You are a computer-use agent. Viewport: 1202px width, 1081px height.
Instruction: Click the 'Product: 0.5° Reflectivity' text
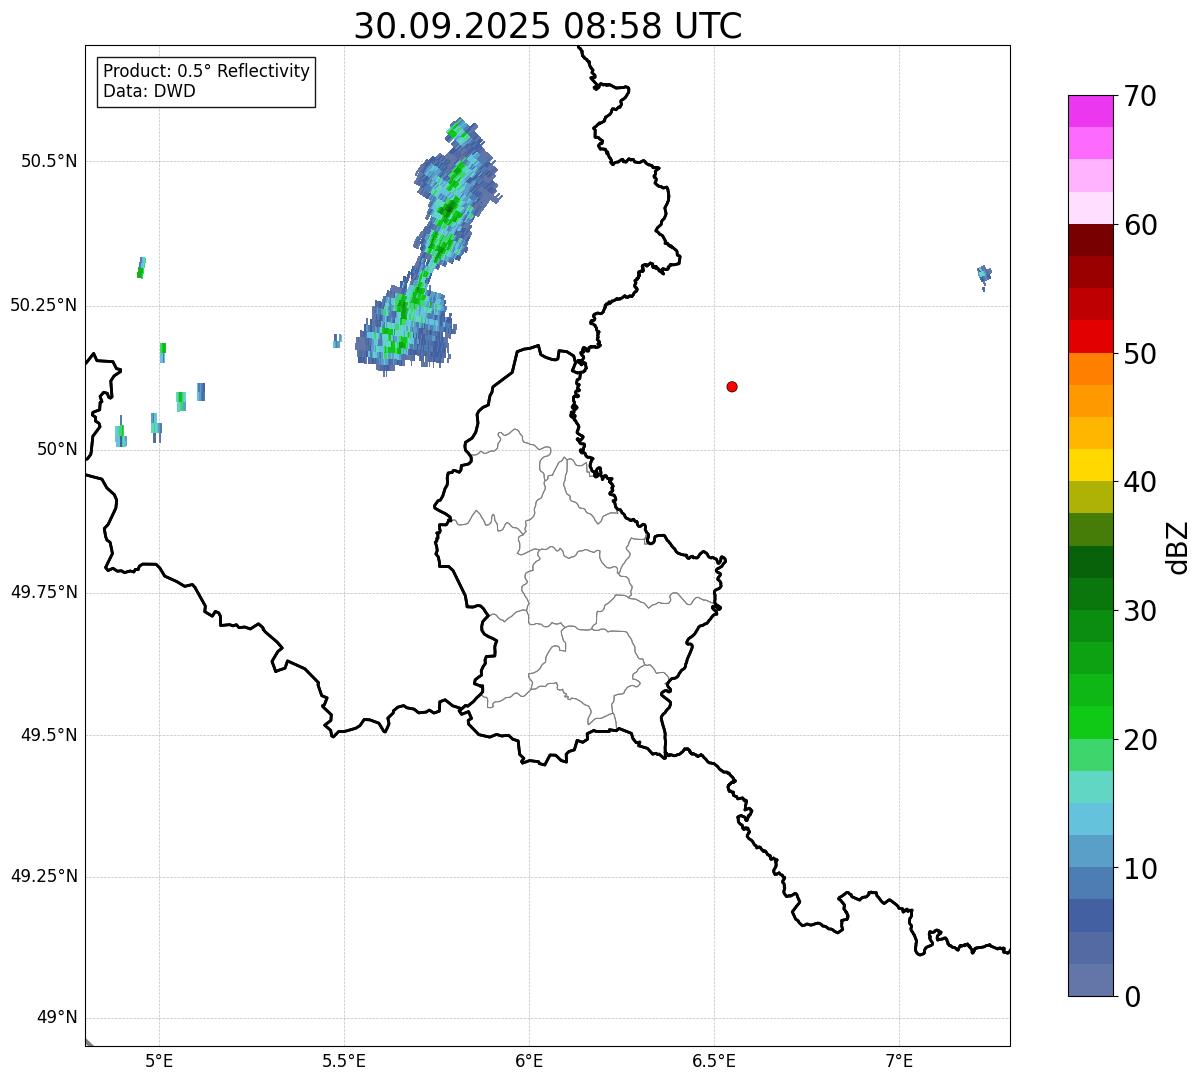[206, 71]
